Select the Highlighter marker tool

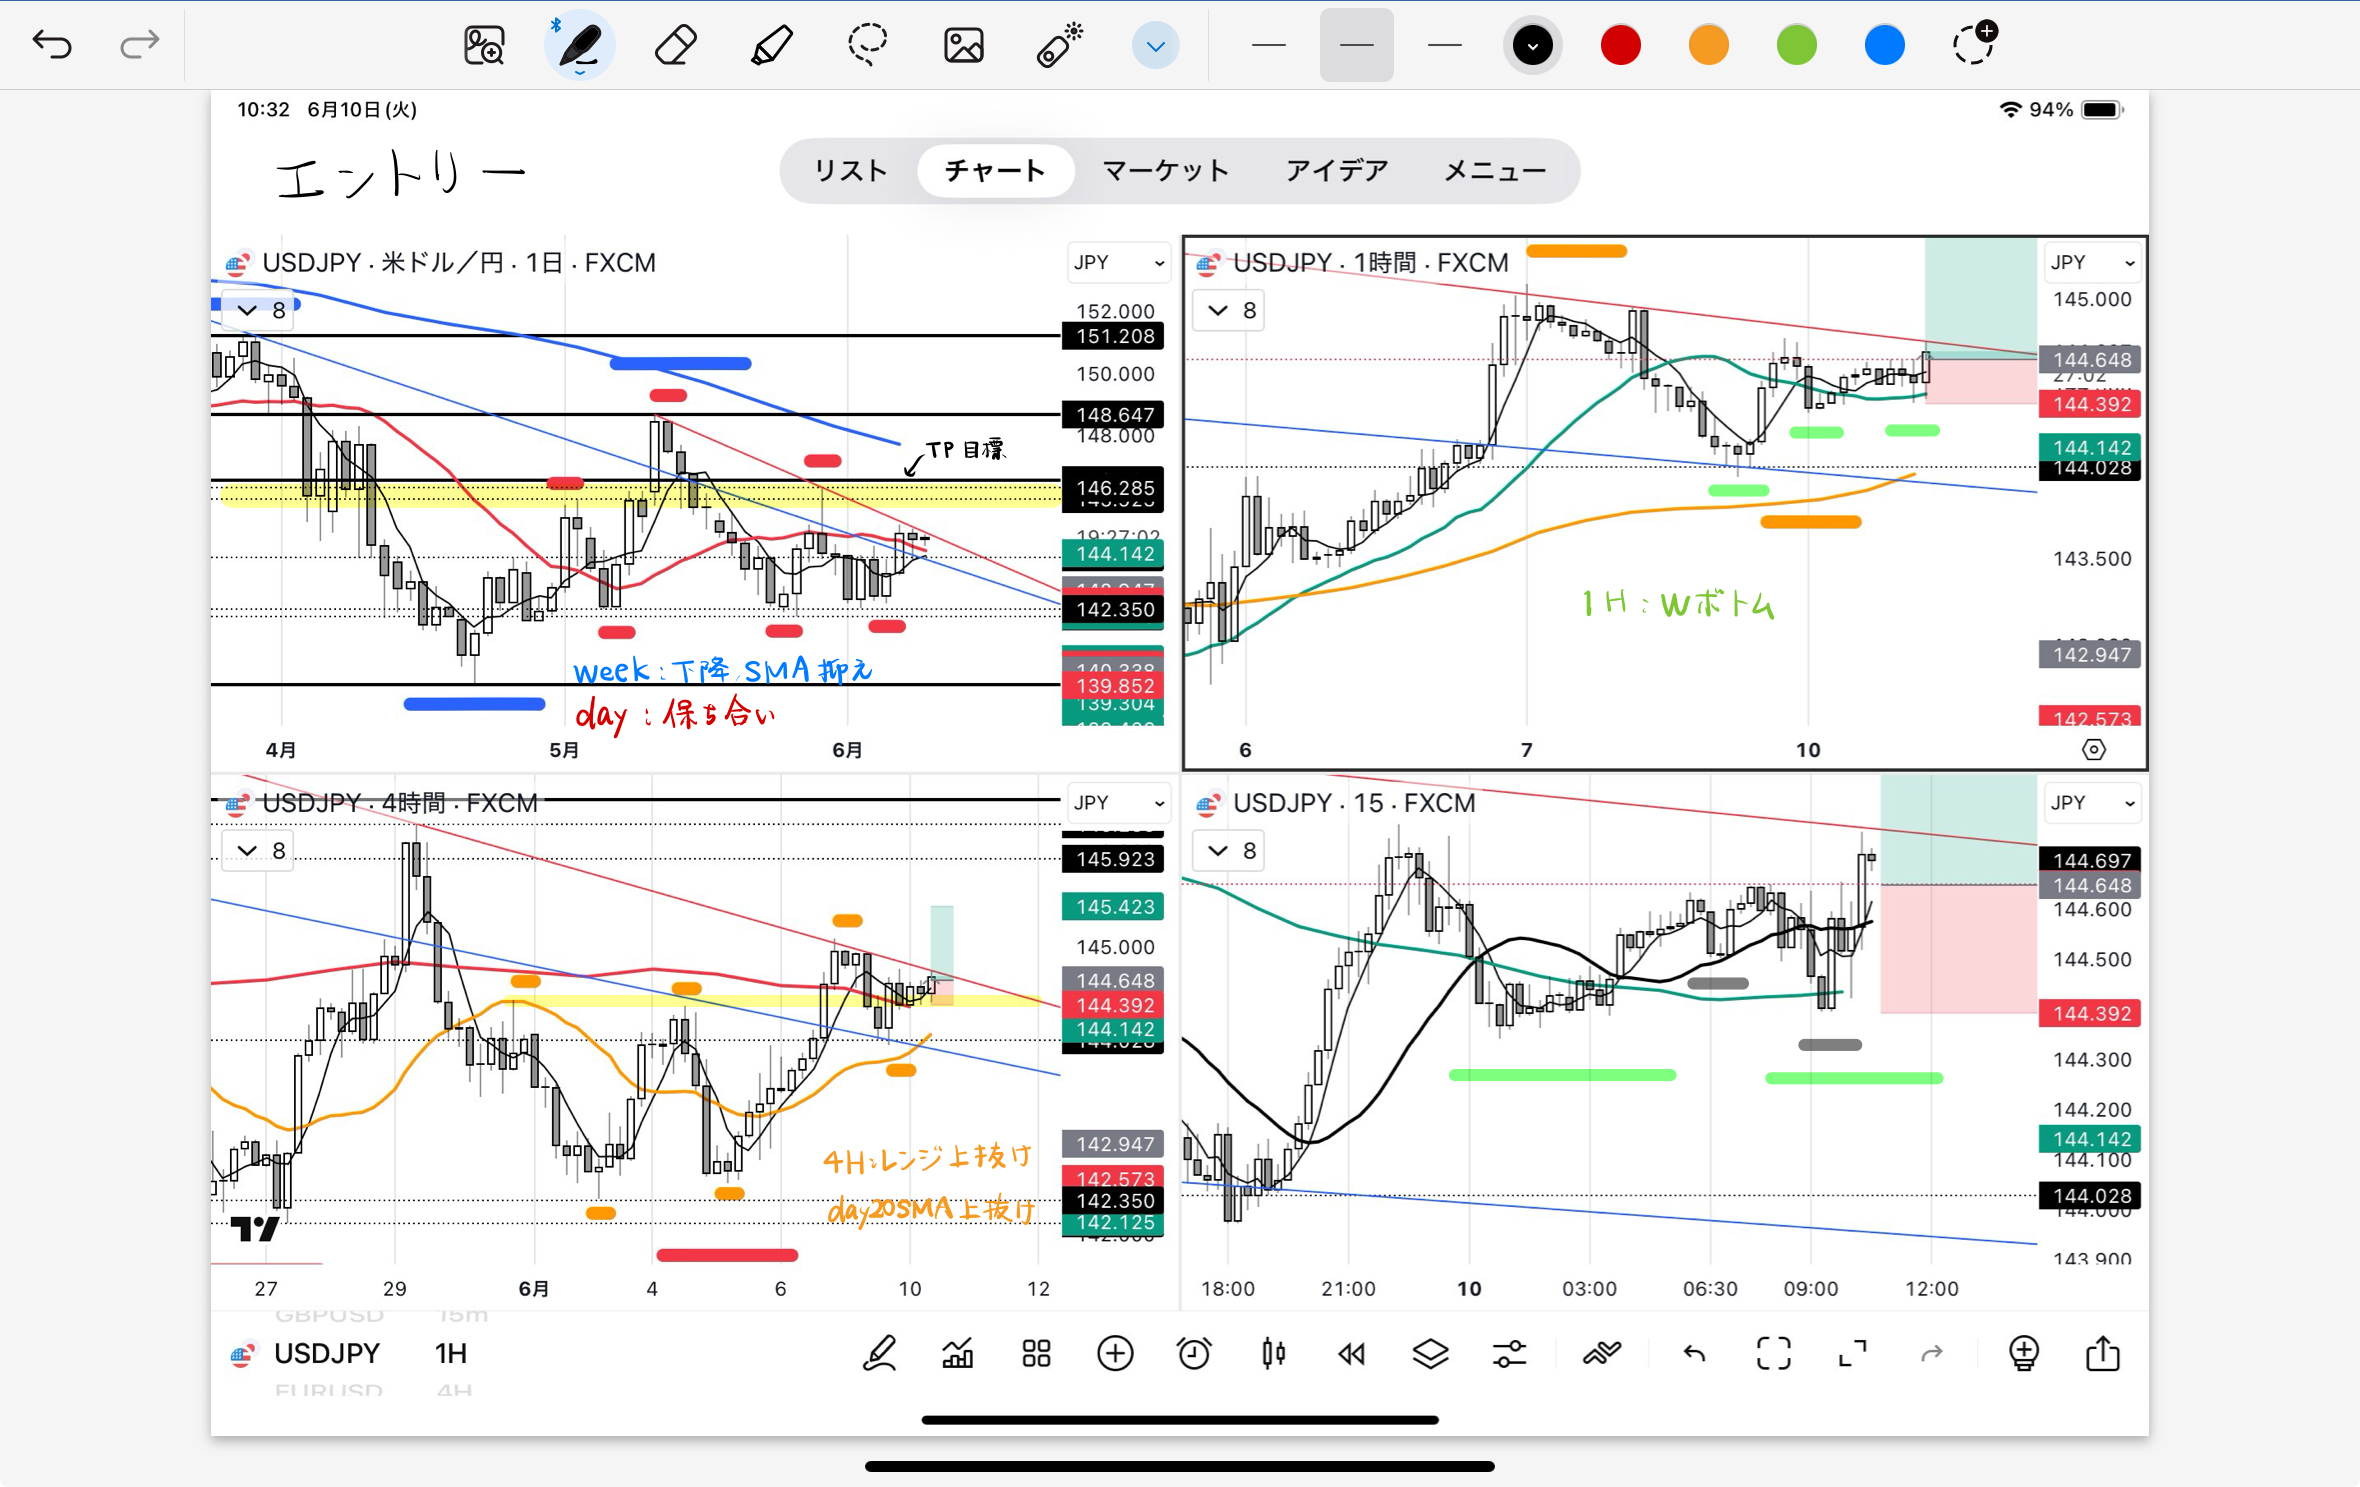point(771,45)
